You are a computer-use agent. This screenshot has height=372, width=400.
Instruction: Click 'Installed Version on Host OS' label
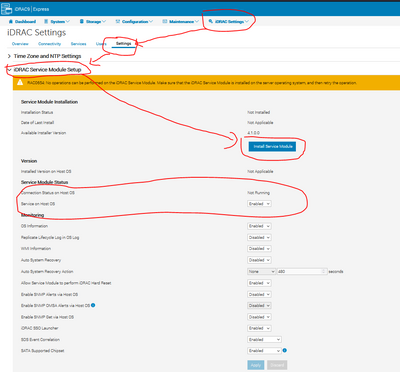(46, 171)
